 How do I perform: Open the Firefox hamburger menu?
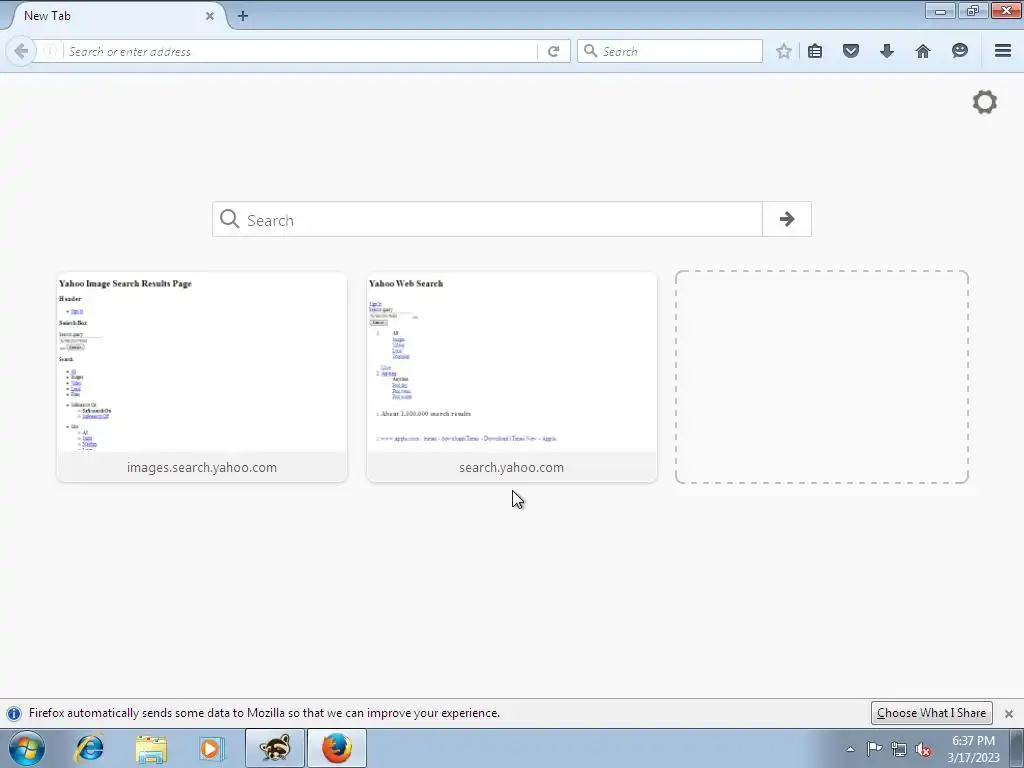point(1003,50)
